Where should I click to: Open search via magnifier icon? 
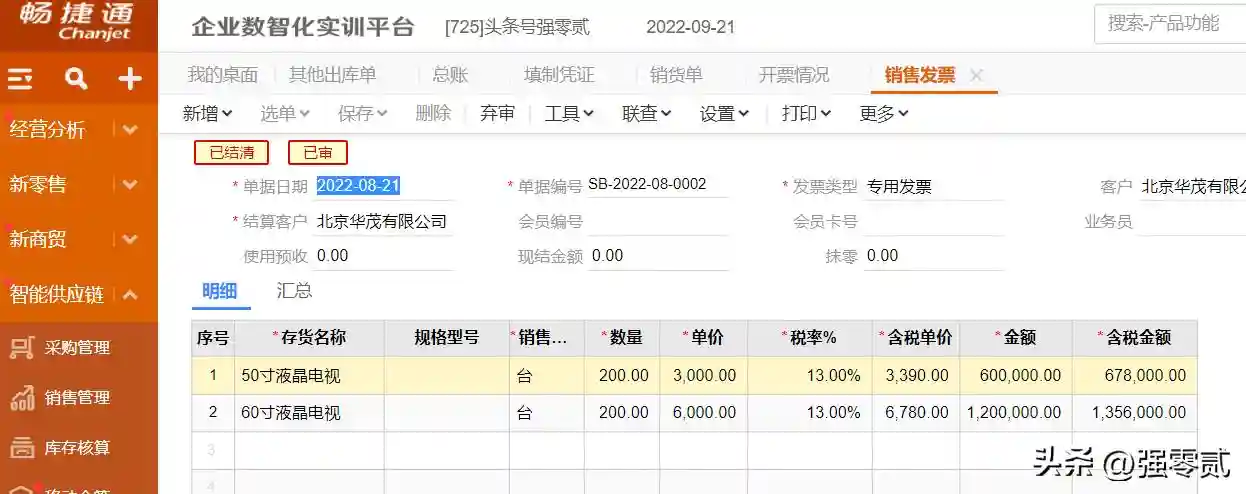tap(76, 79)
